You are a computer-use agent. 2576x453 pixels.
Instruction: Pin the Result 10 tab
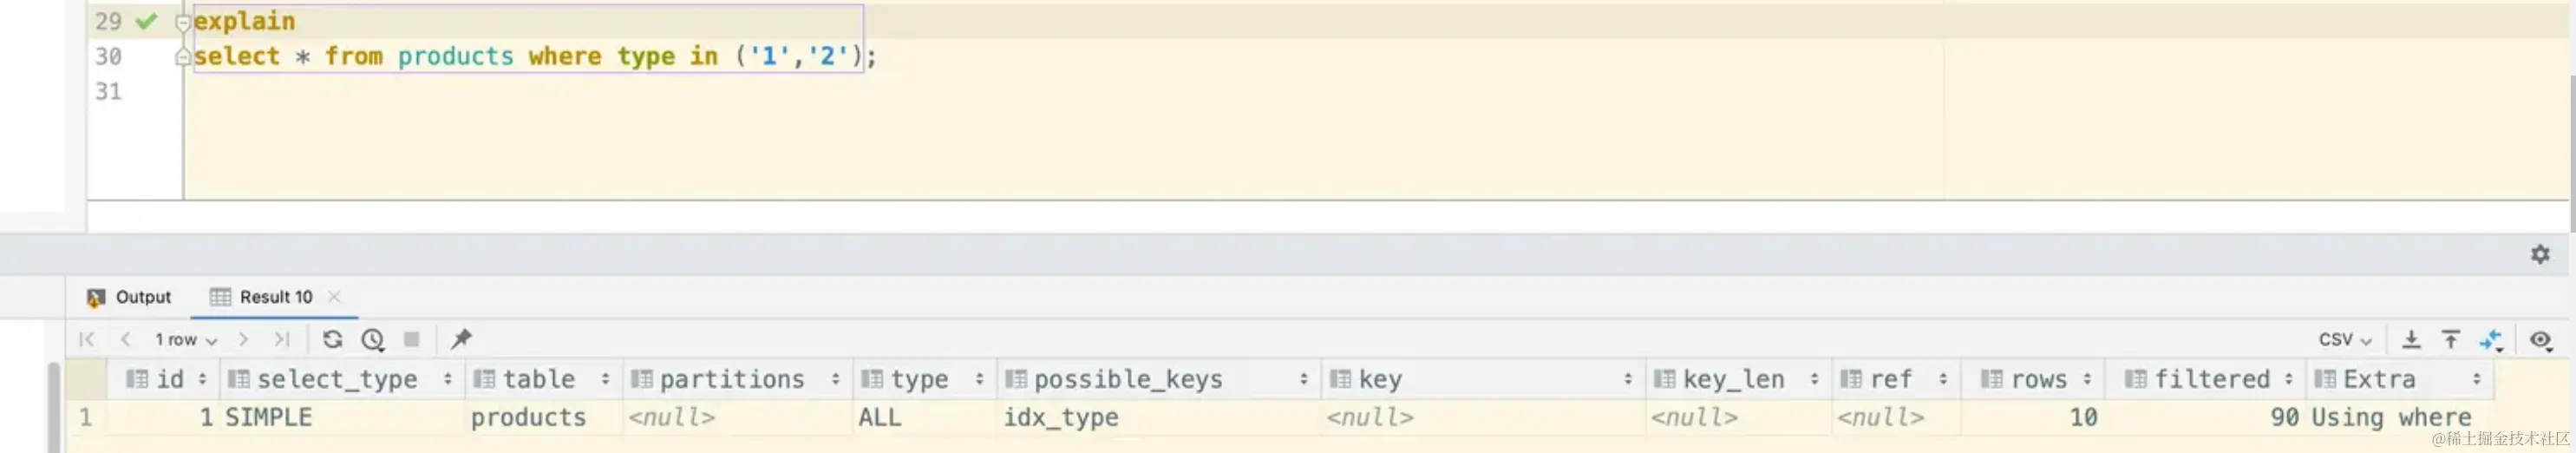pyautogui.click(x=461, y=339)
